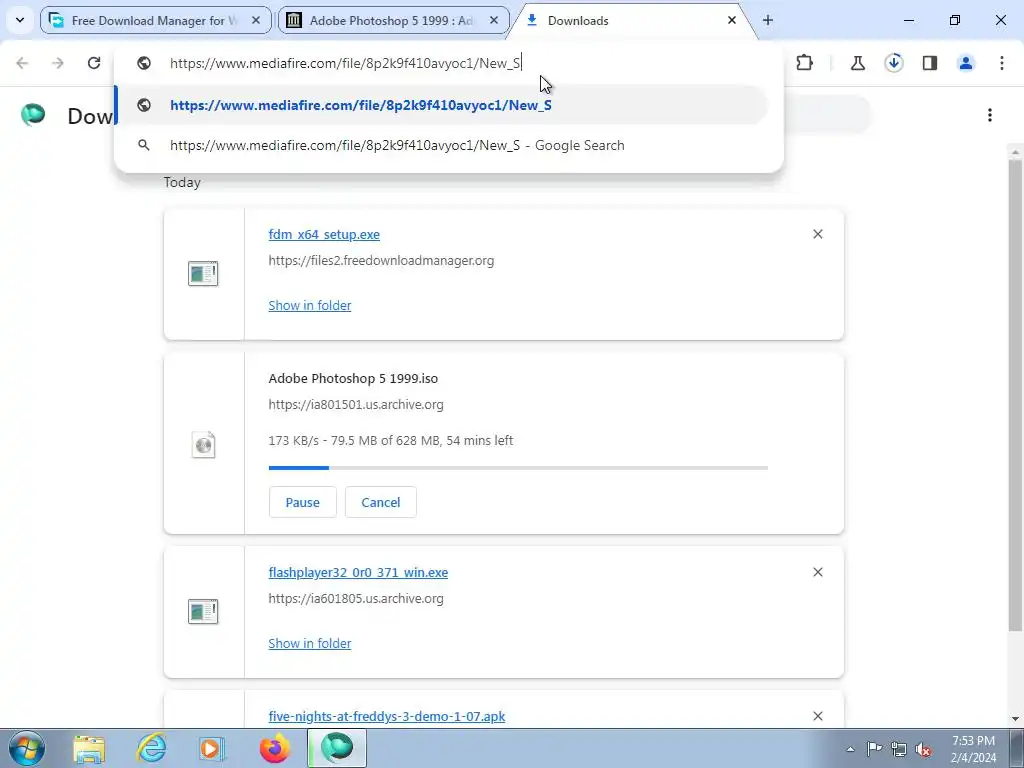Open Windows Explorer from the taskbar
The height and width of the screenshot is (768, 1024).
(x=89, y=748)
